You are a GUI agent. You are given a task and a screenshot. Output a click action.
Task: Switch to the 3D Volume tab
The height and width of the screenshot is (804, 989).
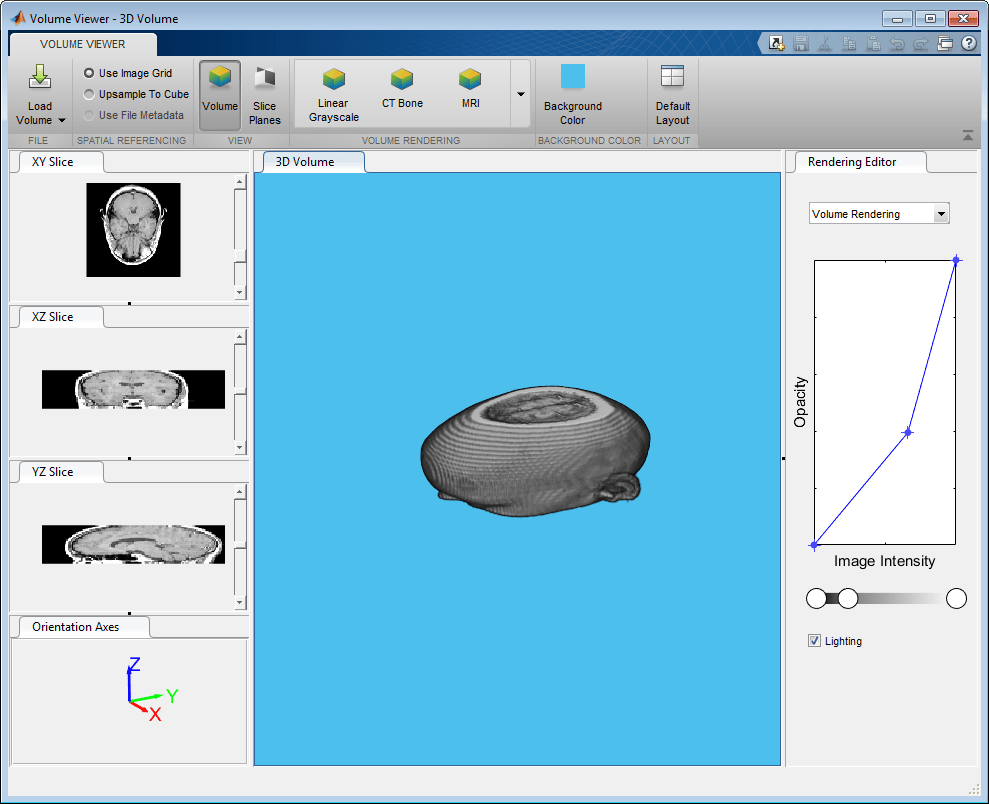pos(311,161)
